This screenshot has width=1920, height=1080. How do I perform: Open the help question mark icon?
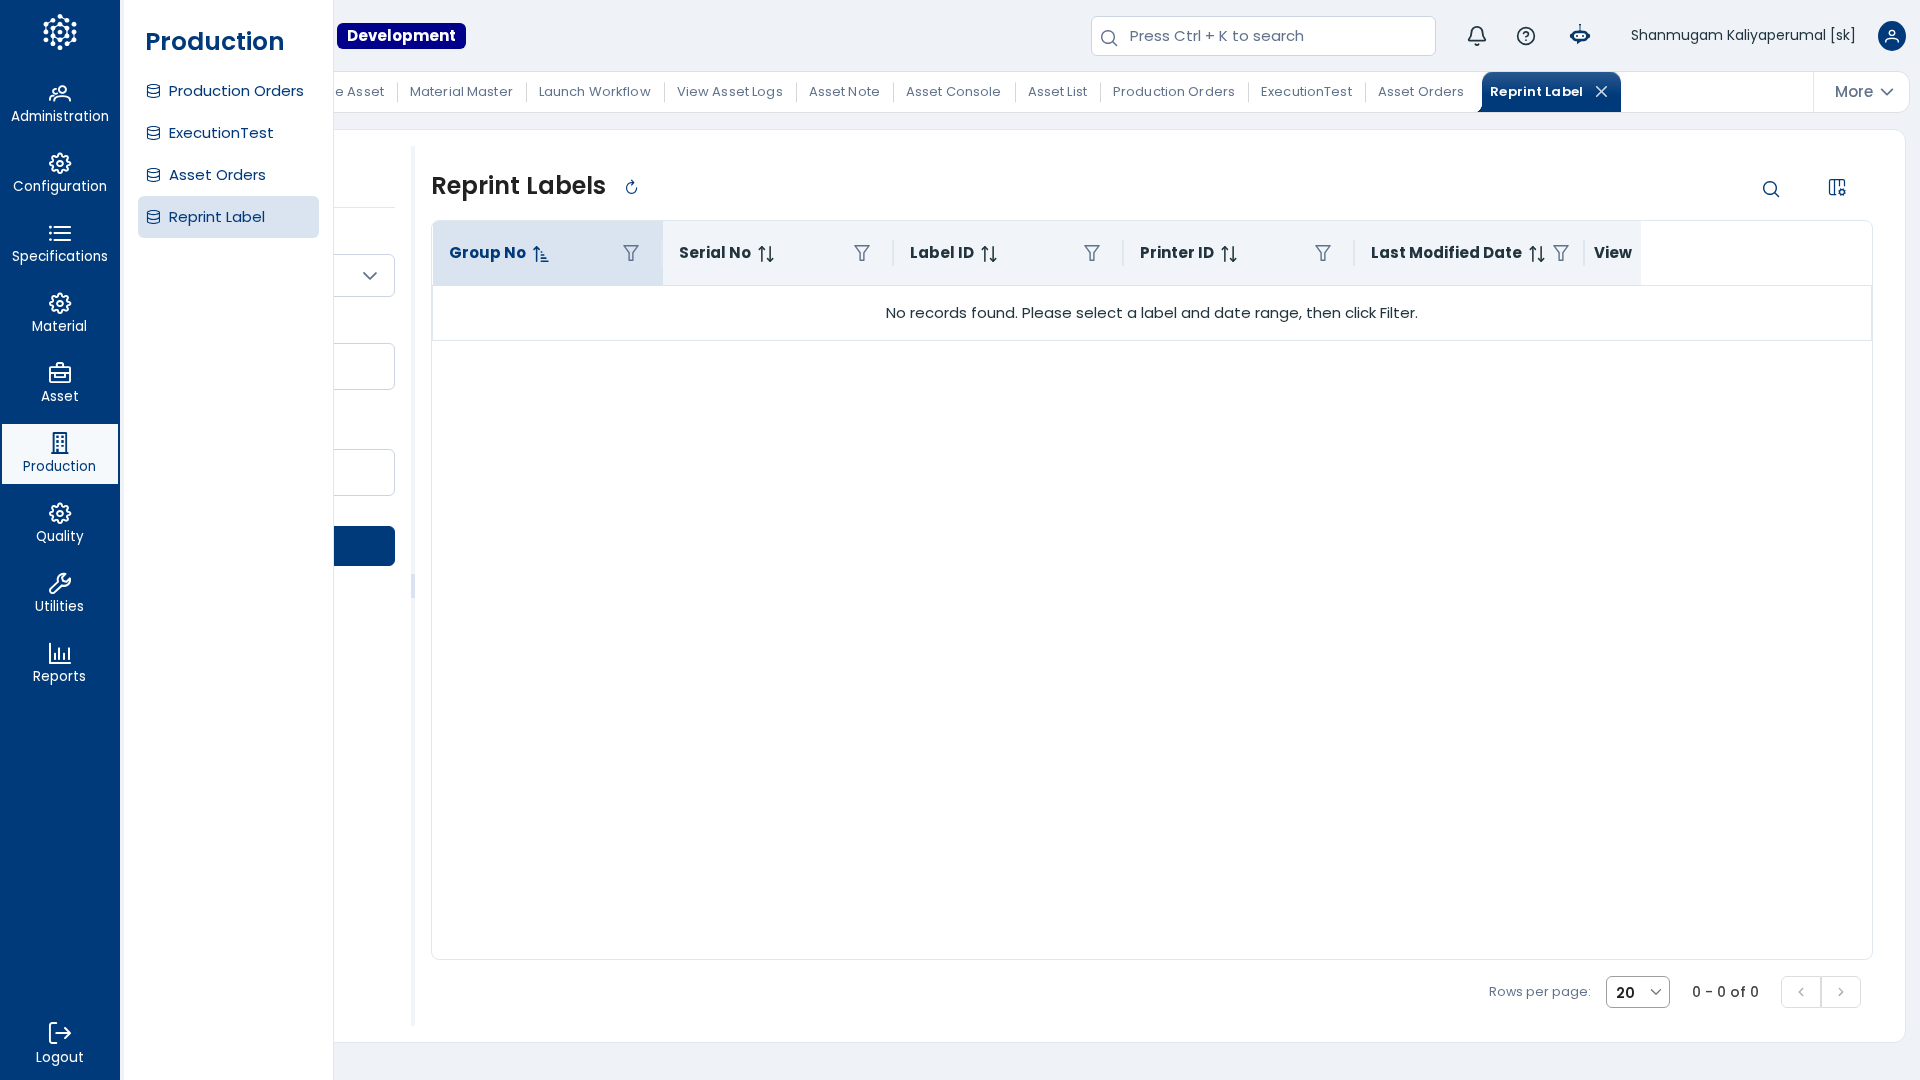click(1526, 36)
